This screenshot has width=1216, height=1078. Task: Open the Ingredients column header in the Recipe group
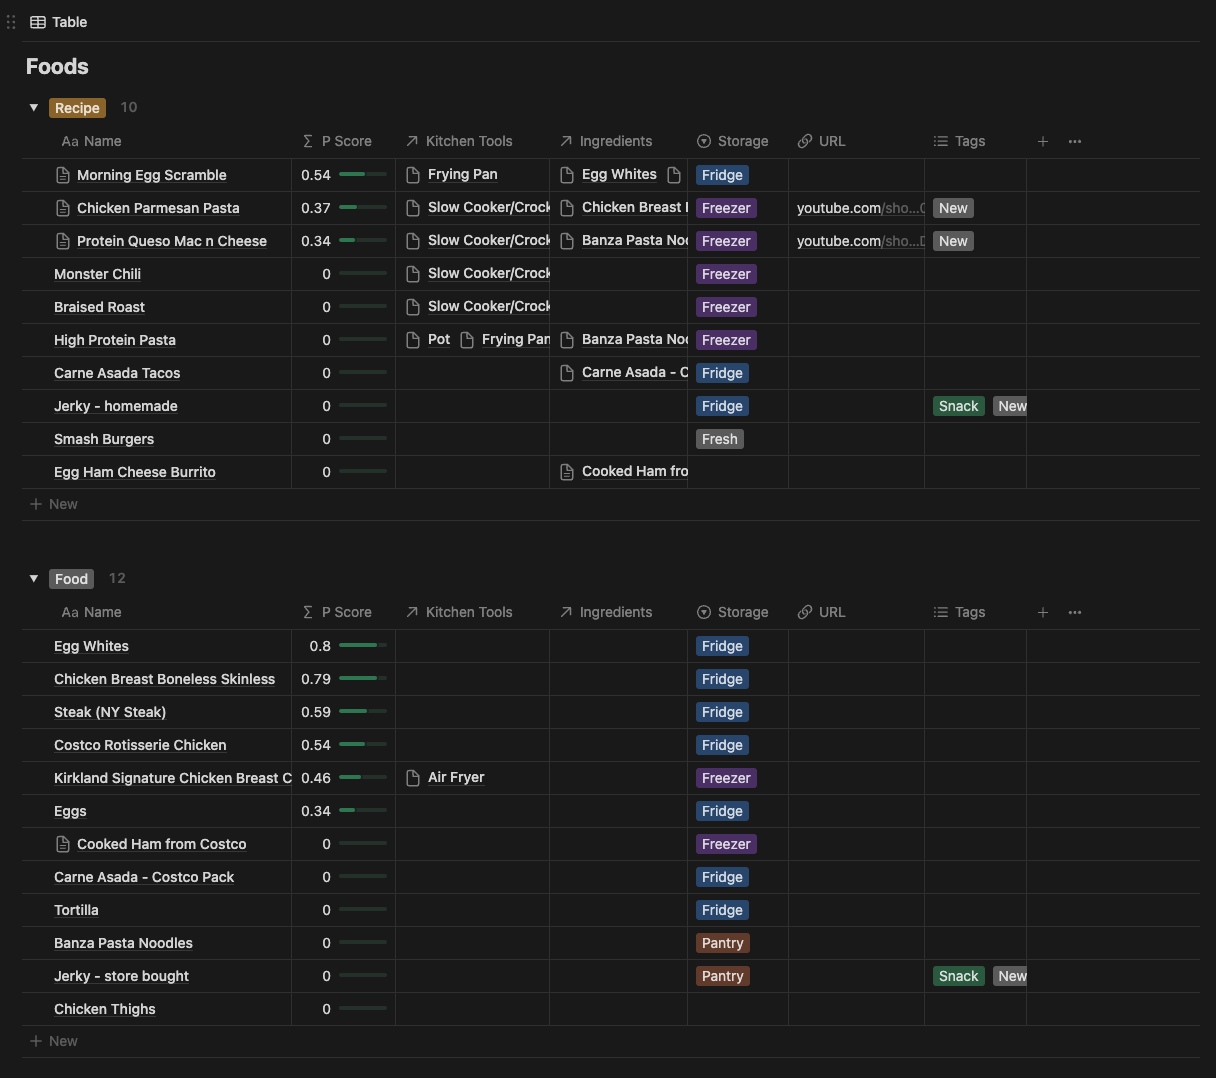pyautogui.click(x=606, y=141)
